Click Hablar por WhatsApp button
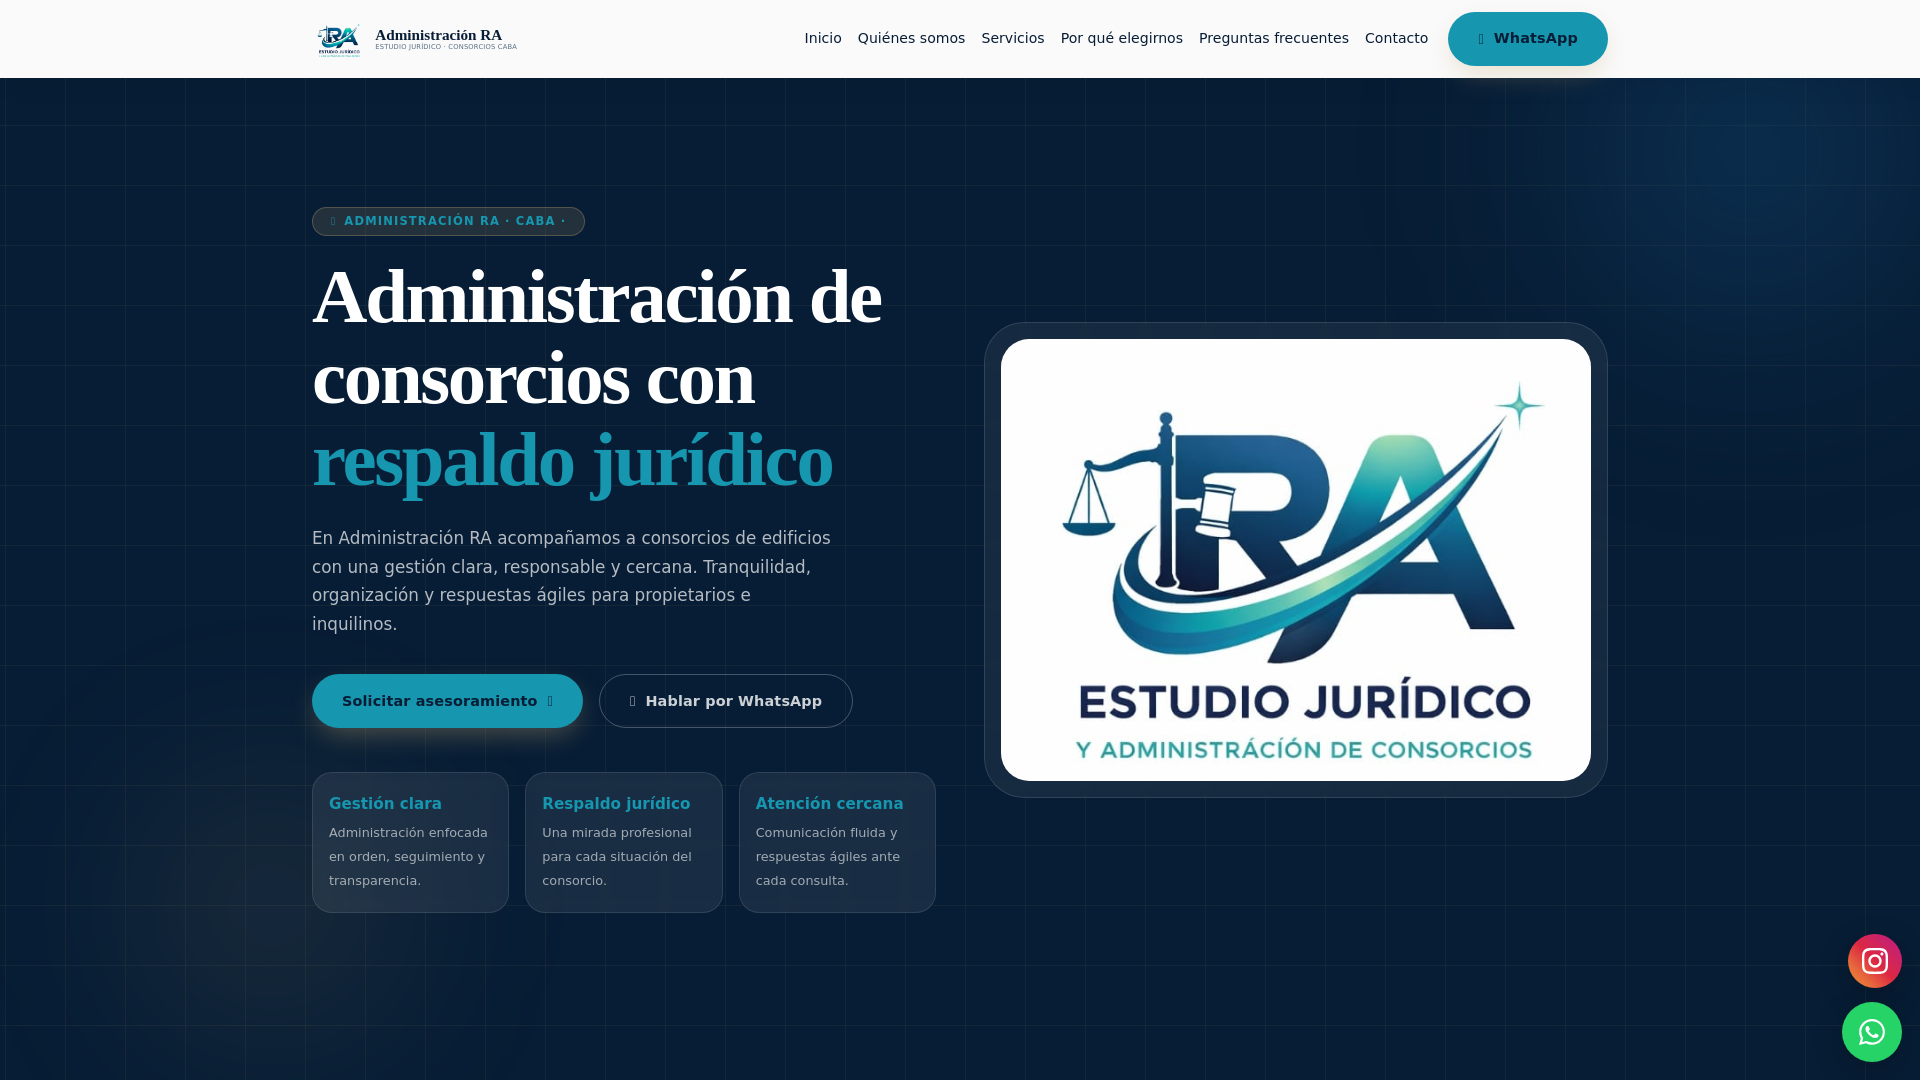Screen dimensions: 1920x1080 (x=725, y=701)
